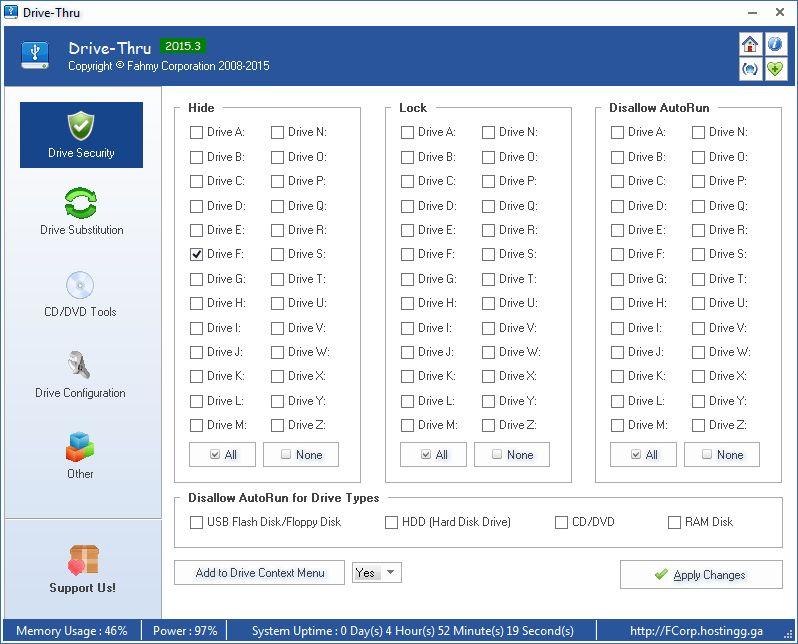
Task: Check Hide Drive T:
Action: (x=277, y=279)
